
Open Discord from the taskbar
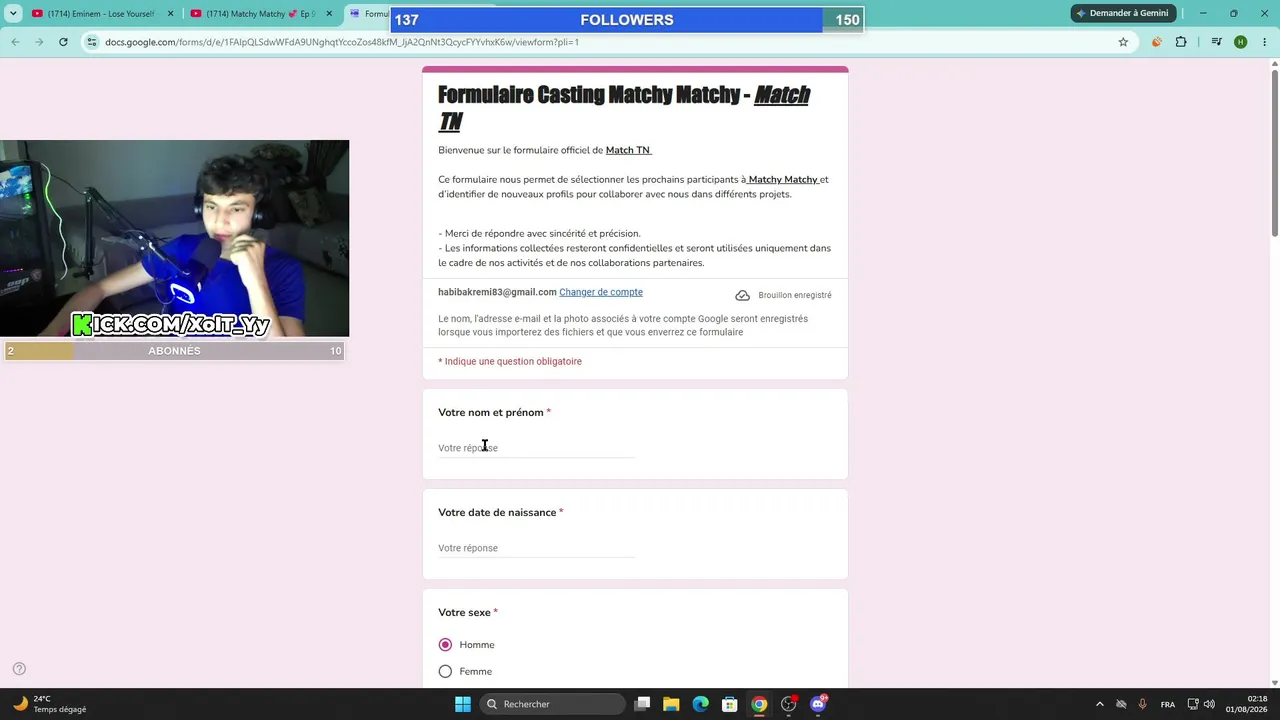tap(818, 704)
